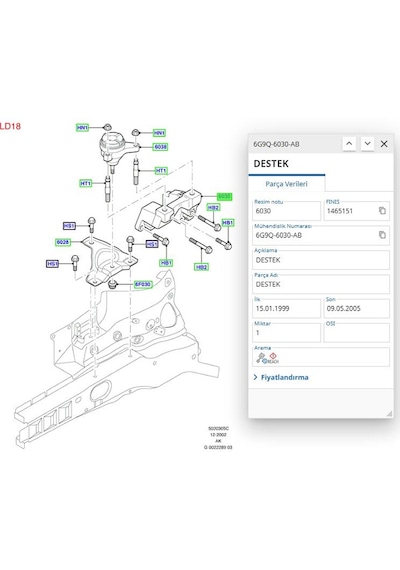Click the İlk date field 15.01.1999
Screen dimensions: 400x570
click(287, 308)
